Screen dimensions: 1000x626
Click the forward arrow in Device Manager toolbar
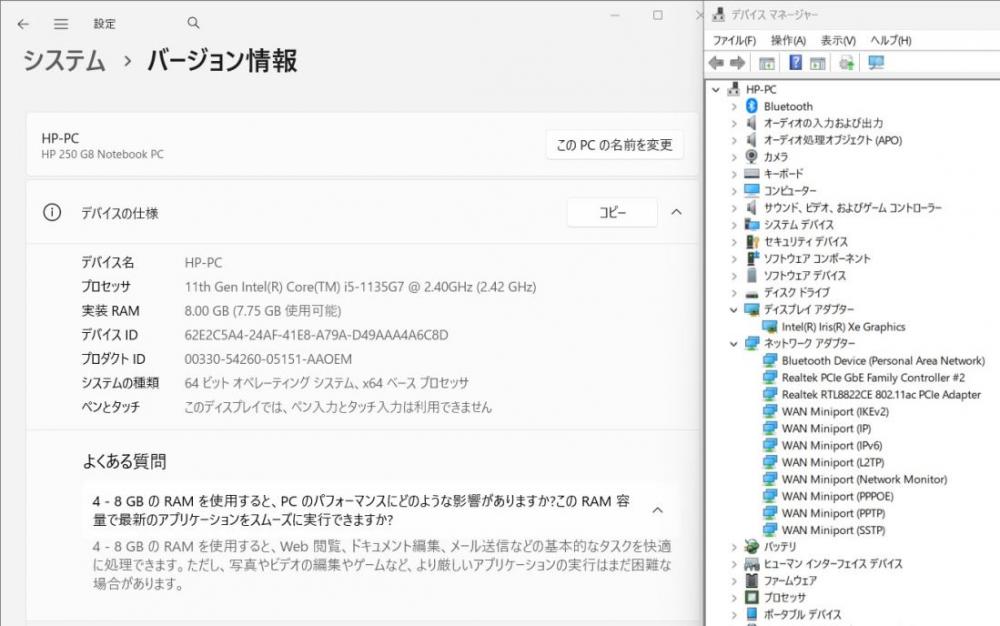pos(738,62)
